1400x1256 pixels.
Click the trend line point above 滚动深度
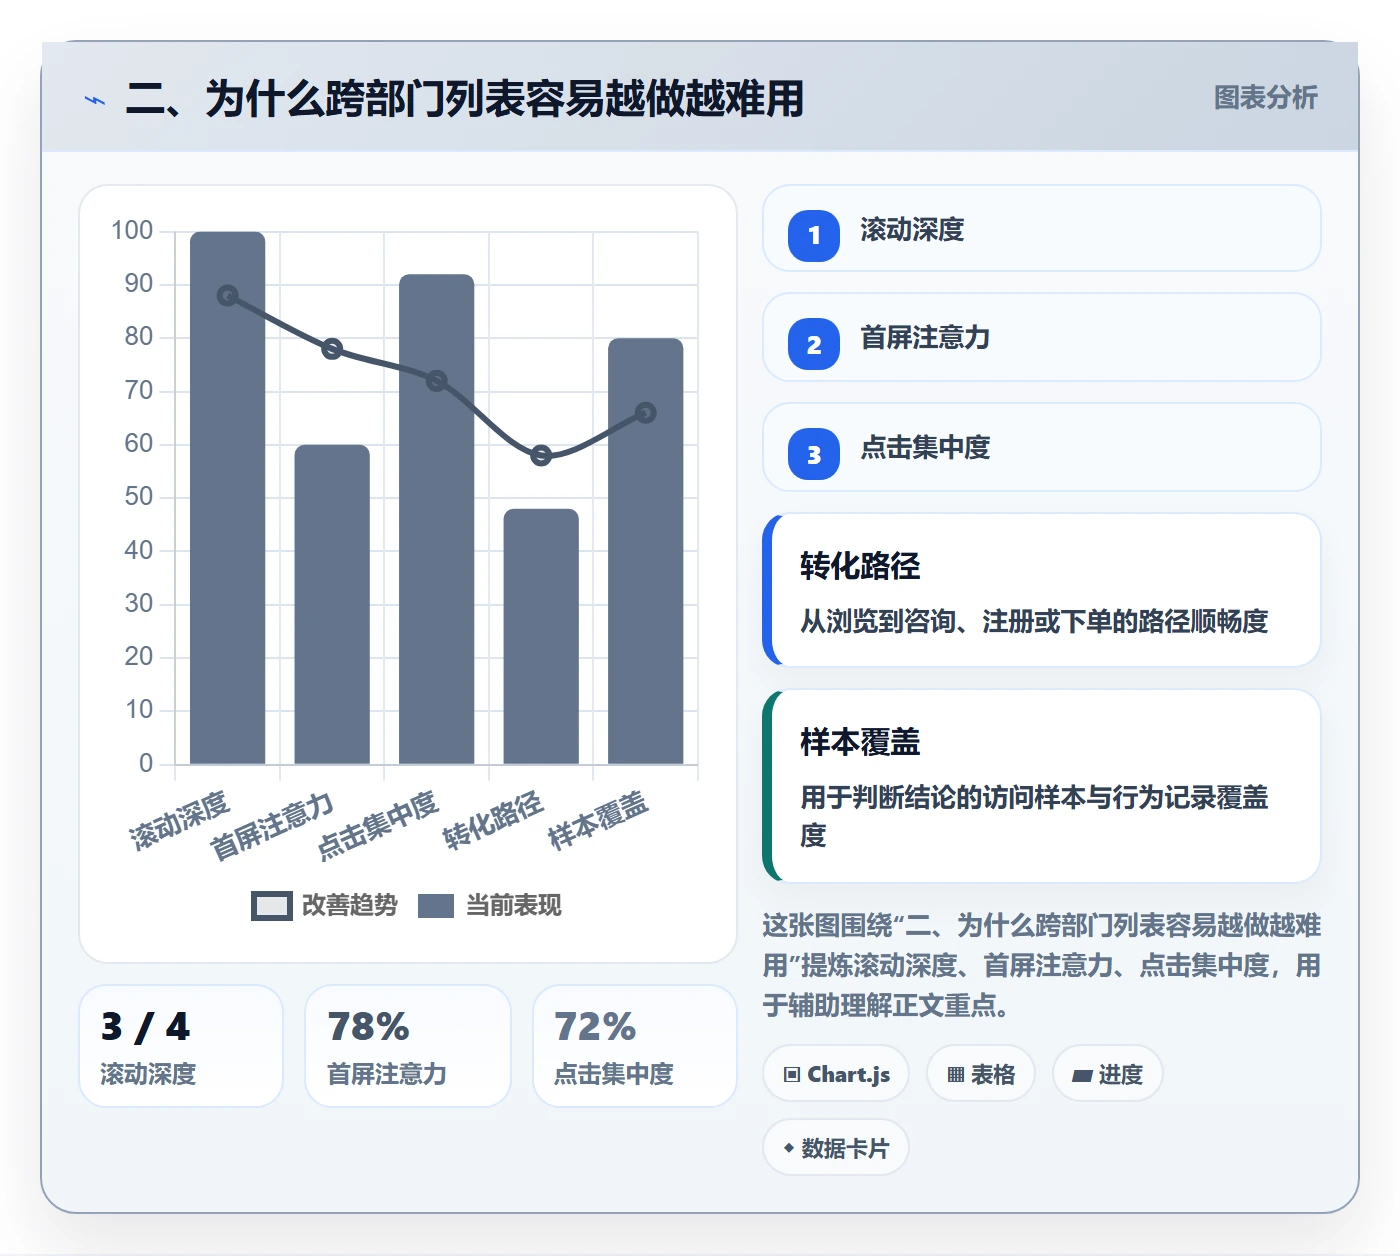click(228, 296)
